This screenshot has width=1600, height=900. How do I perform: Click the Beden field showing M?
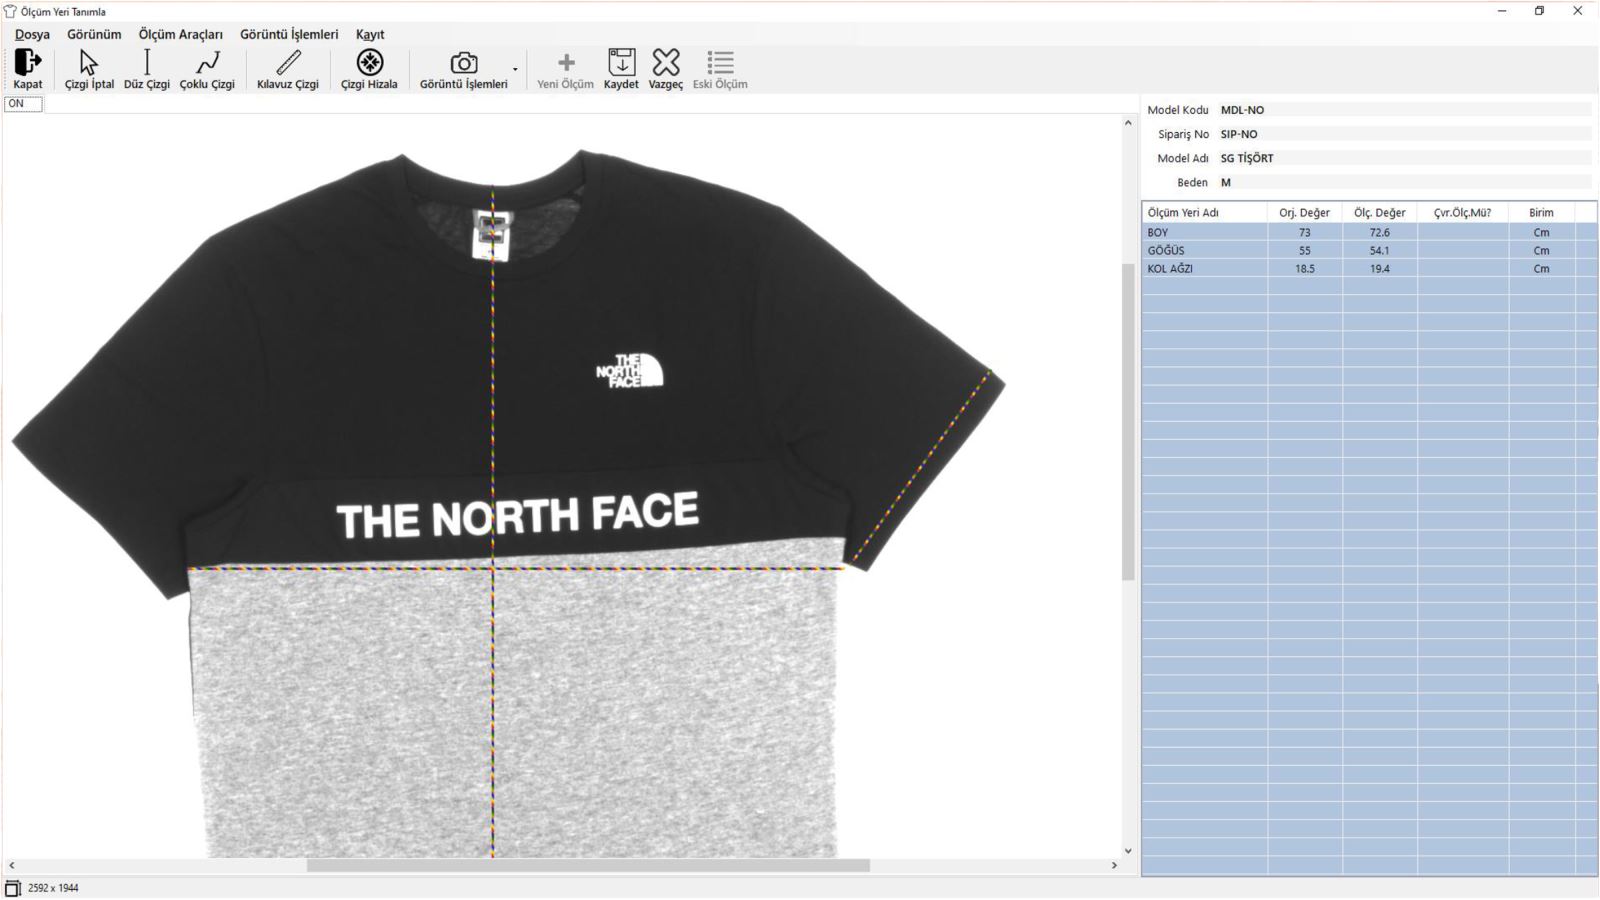(x=1403, y=182)
